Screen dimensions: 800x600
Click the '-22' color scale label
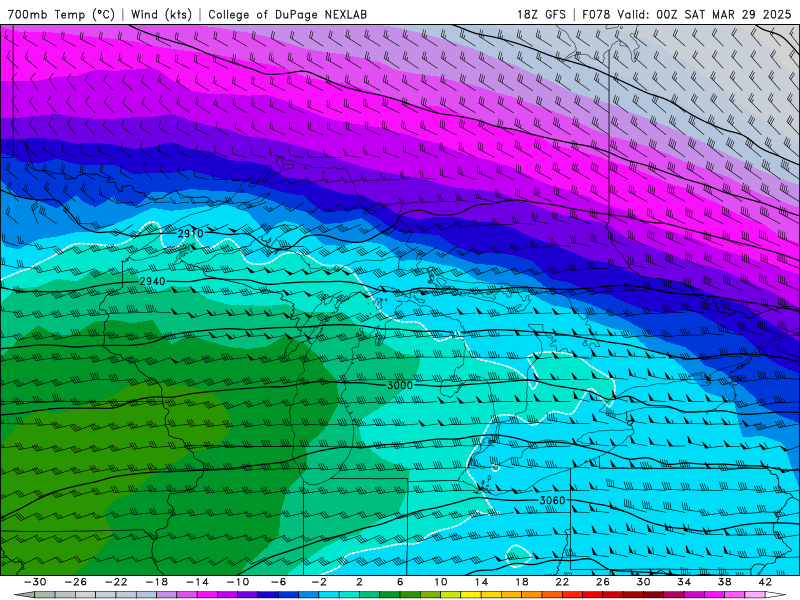coord(116,582)
